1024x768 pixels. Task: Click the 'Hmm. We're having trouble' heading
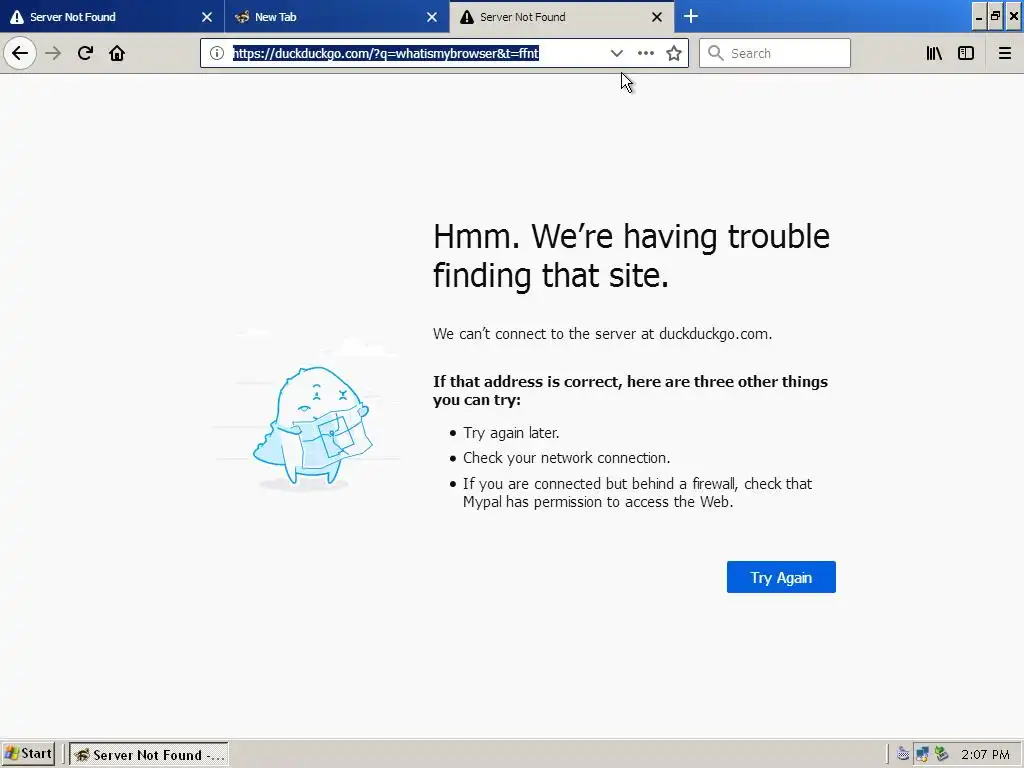(631, 255)
